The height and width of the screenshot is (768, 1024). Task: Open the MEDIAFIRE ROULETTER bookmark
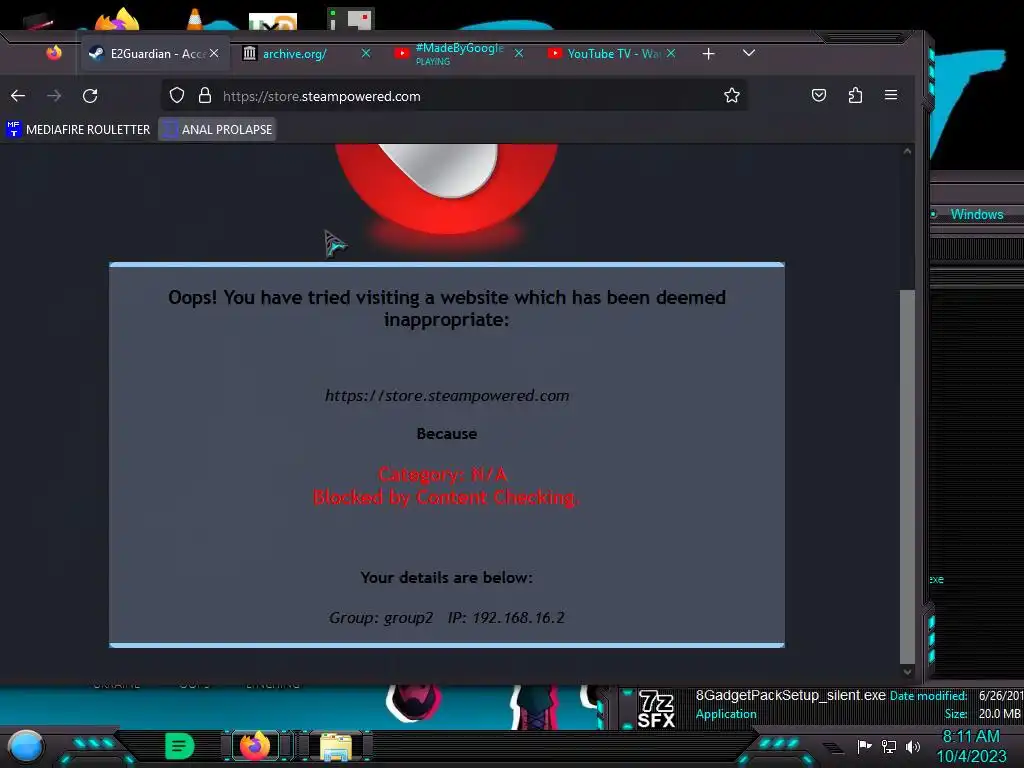pyautogui.click(x=78, y=129)
